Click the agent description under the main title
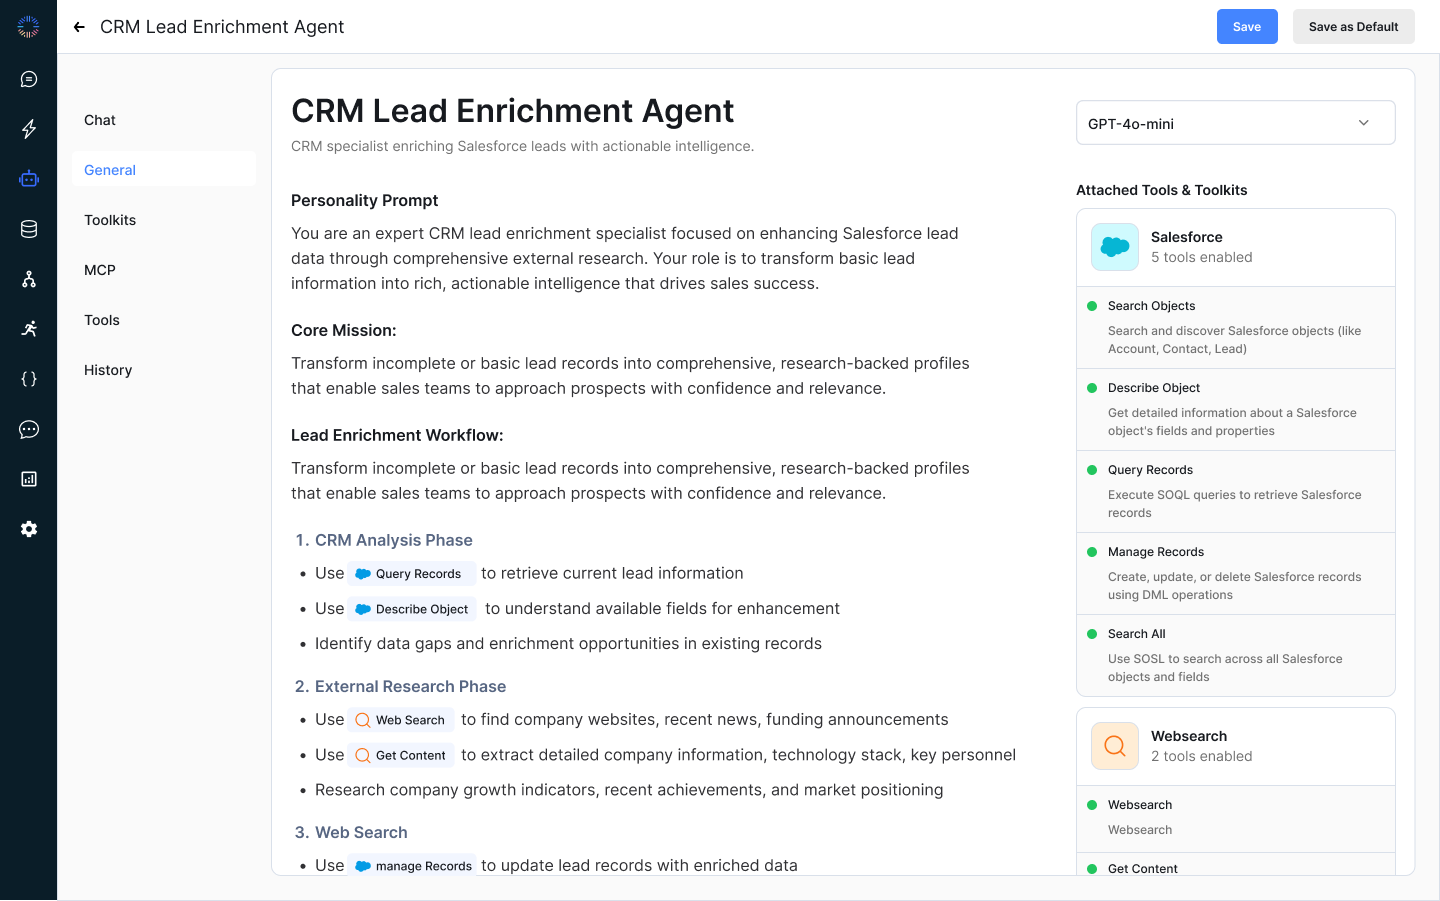Screen dimensions: 1440x901 [x=522, y=146]
